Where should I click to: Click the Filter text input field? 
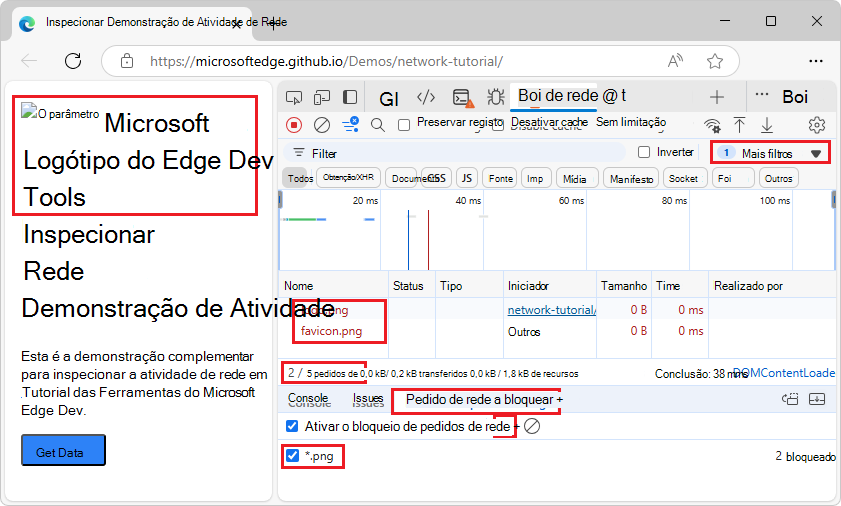(460, 153)
